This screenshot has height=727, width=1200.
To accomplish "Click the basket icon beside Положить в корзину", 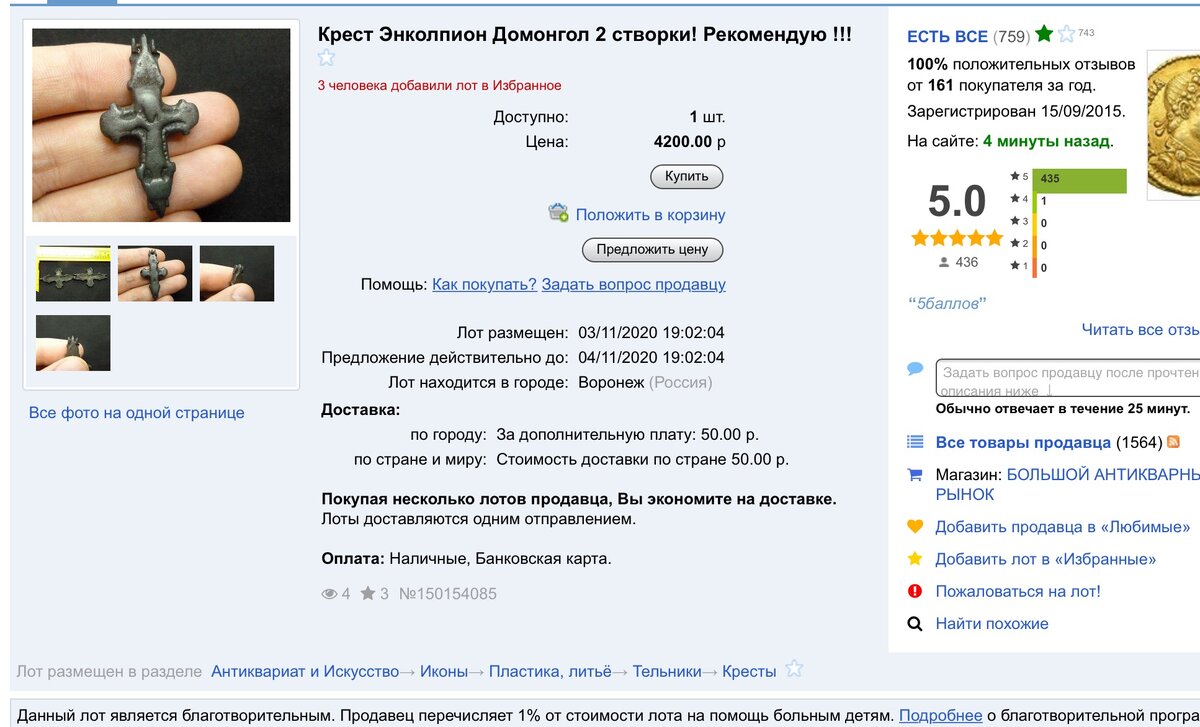I will tap(558, 213).
